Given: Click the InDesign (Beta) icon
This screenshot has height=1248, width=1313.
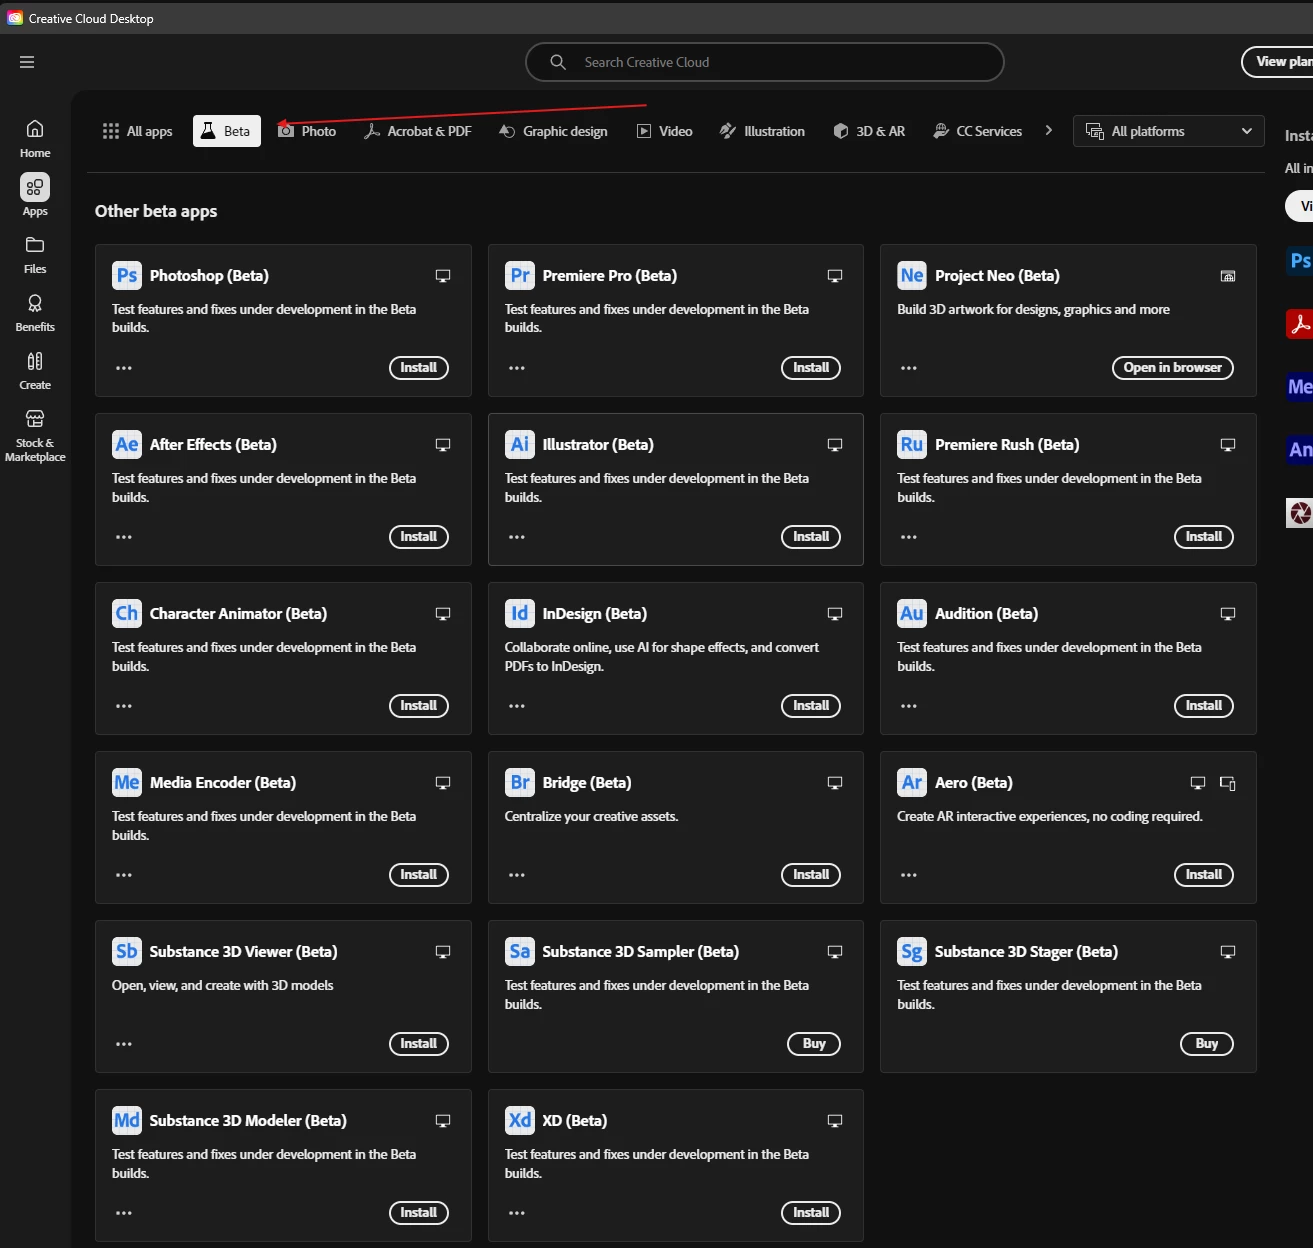Looking at the screenshot, I should click(x=520, y=613).
